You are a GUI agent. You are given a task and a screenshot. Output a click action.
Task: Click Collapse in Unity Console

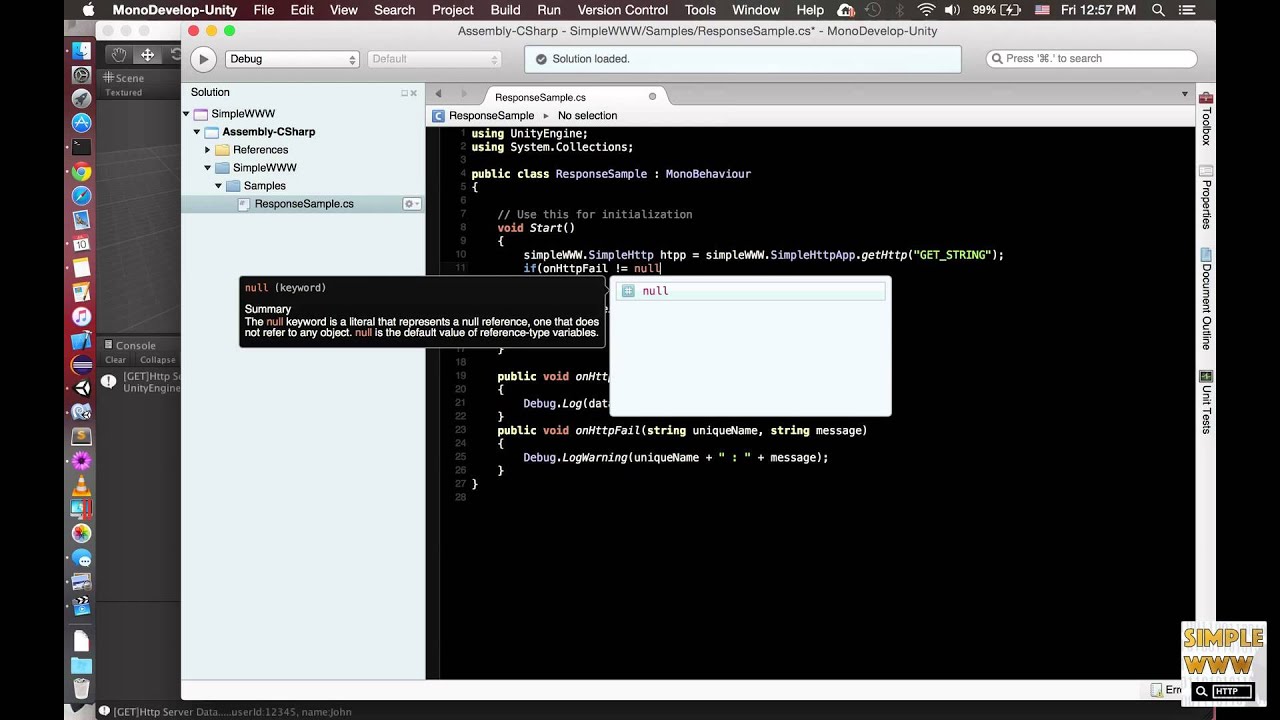pyautogui.click(x=157, y=360)
